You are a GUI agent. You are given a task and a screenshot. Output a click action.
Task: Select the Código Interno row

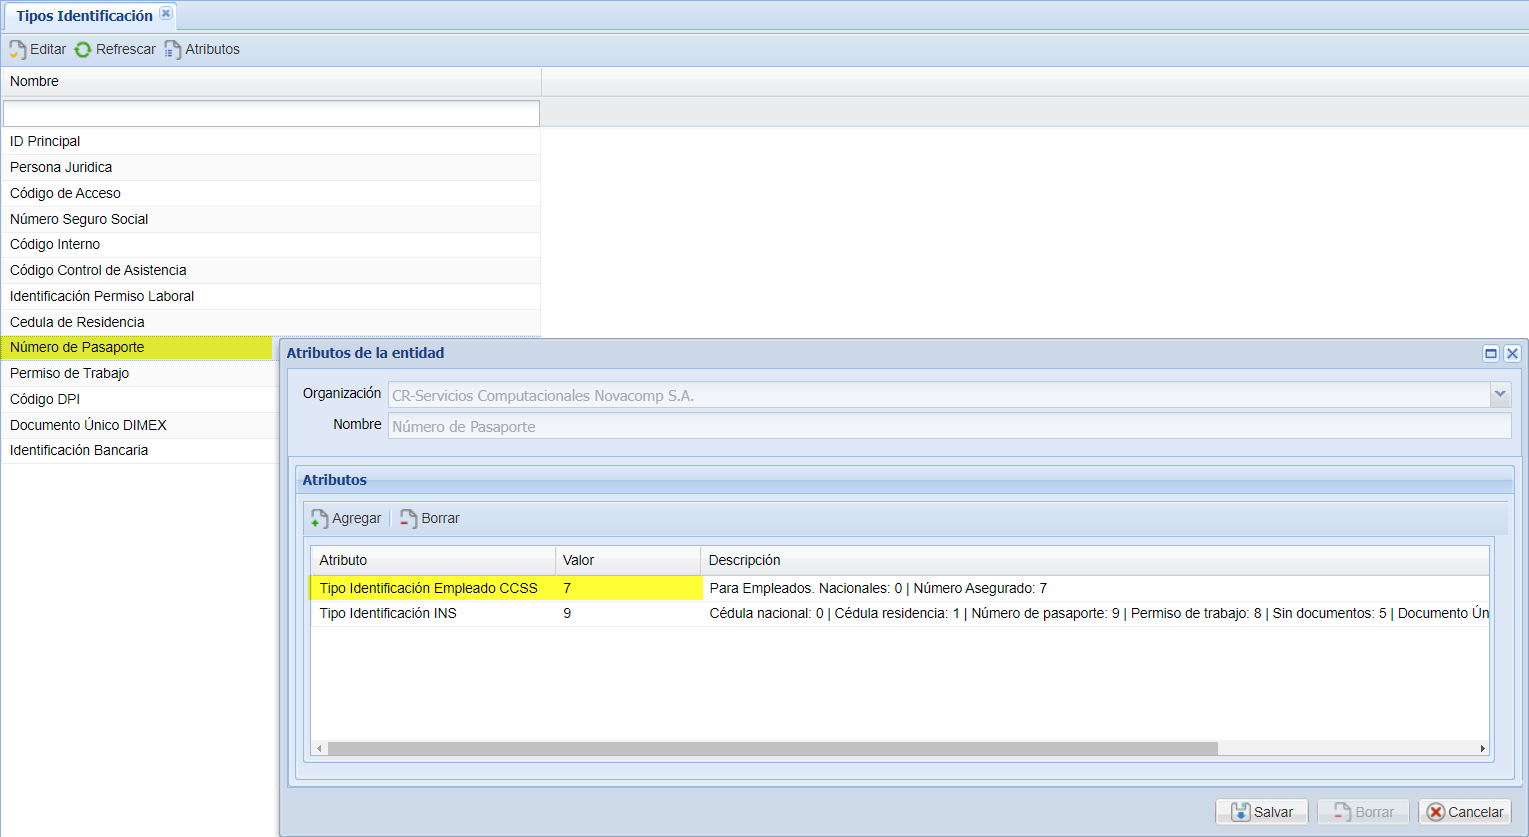pyautogui.click(x=271, y=244)
